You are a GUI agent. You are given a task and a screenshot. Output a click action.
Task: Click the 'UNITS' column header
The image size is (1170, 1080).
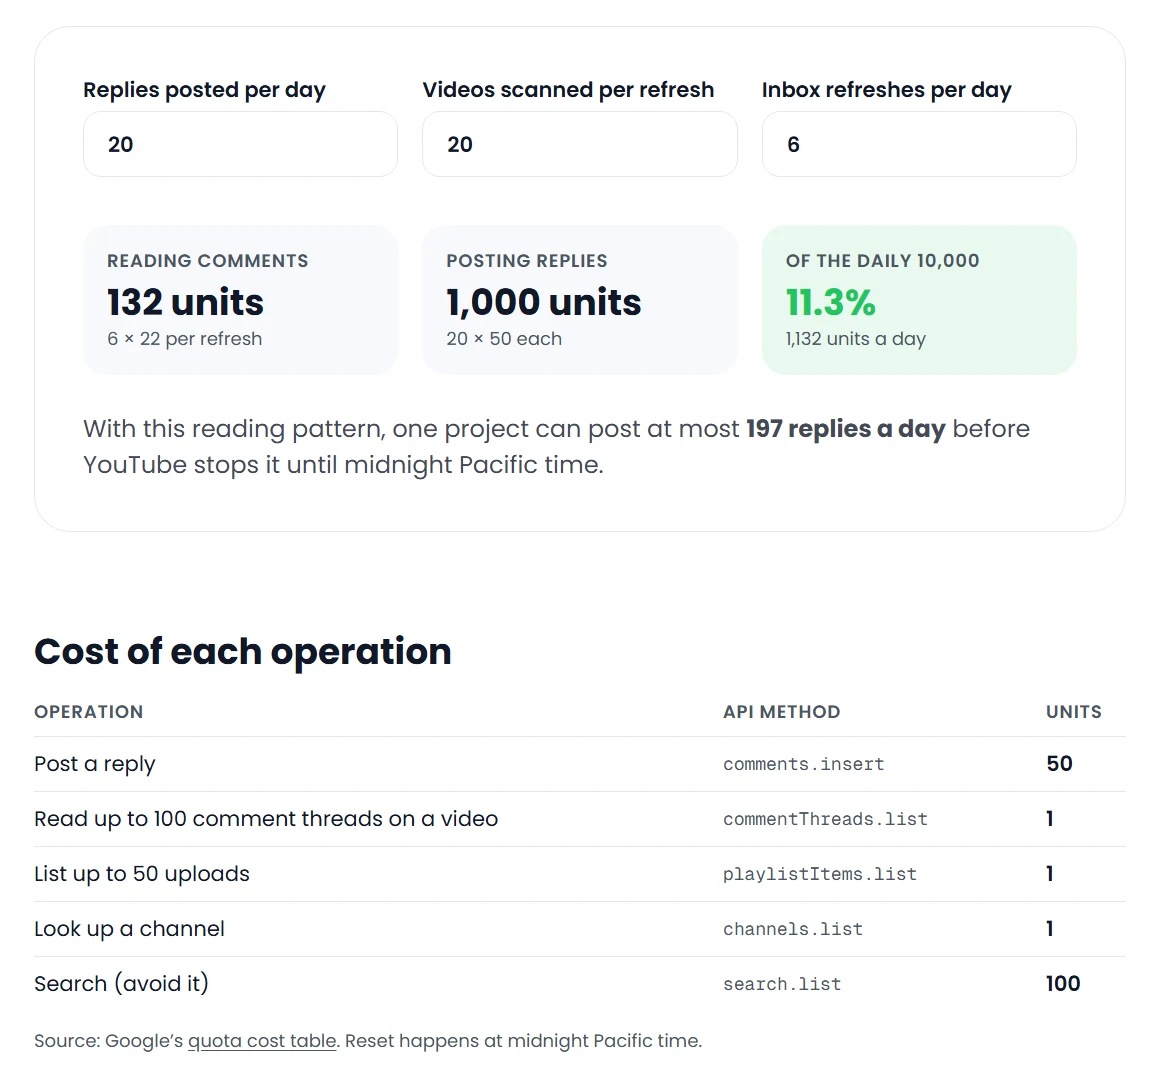[x=1074, y=712]
